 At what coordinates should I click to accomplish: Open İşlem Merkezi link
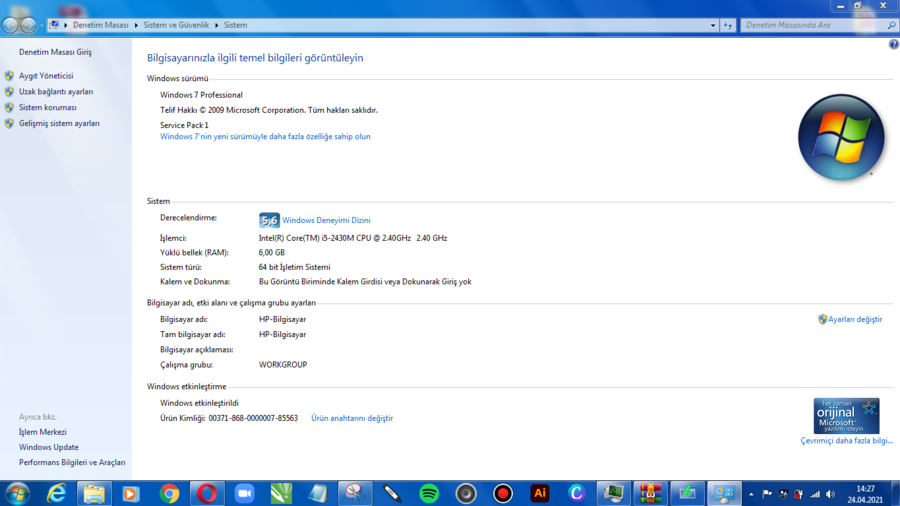coord(42,432)
